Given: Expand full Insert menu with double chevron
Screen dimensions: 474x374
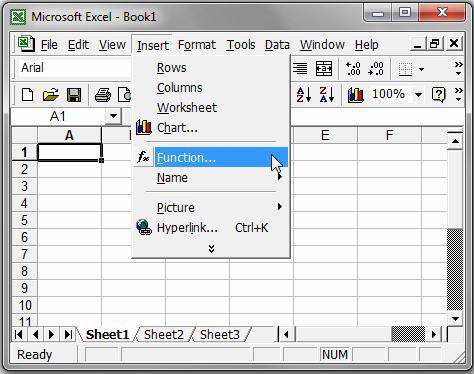Looking at the screenshot, I should (x=211, y=248).
